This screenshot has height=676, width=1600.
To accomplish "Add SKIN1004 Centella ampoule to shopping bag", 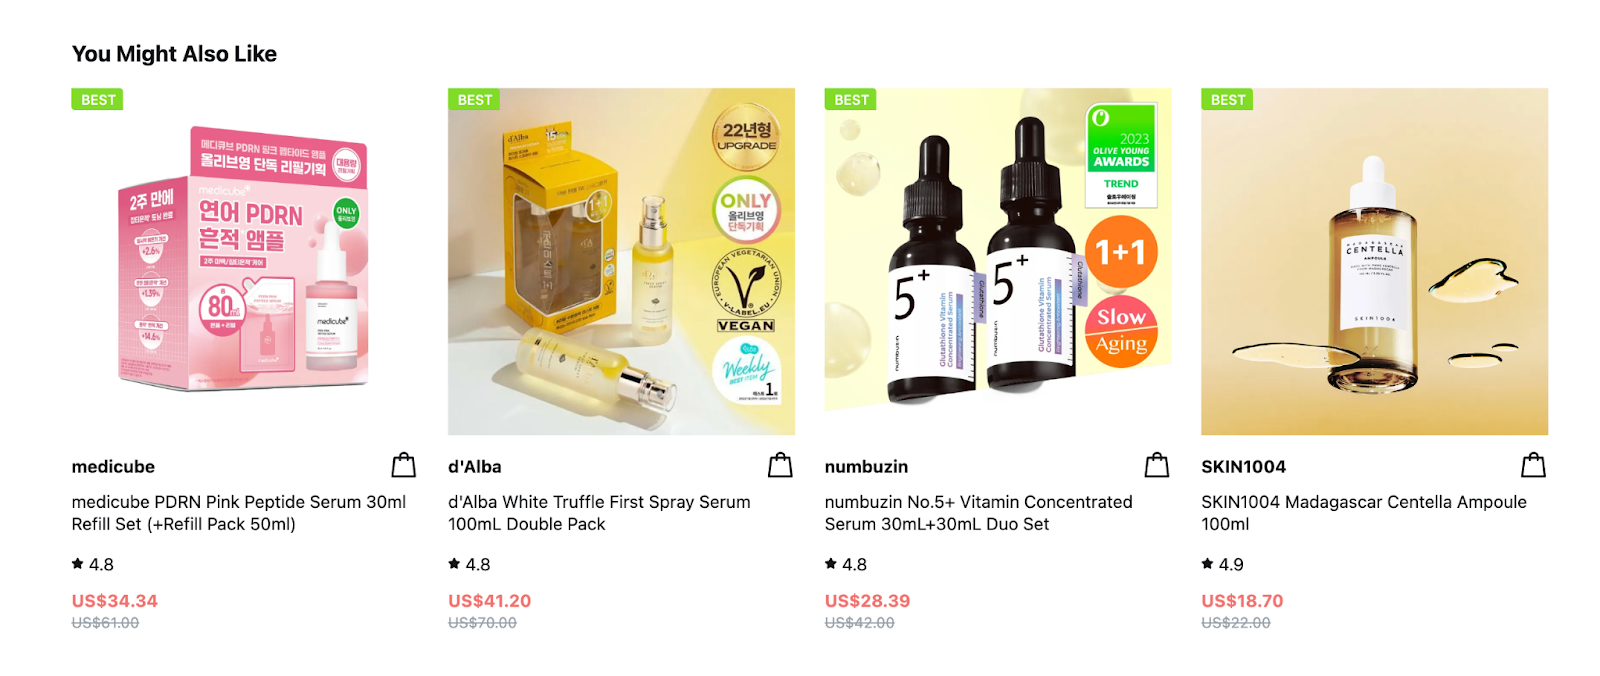I will [1533, 465].
